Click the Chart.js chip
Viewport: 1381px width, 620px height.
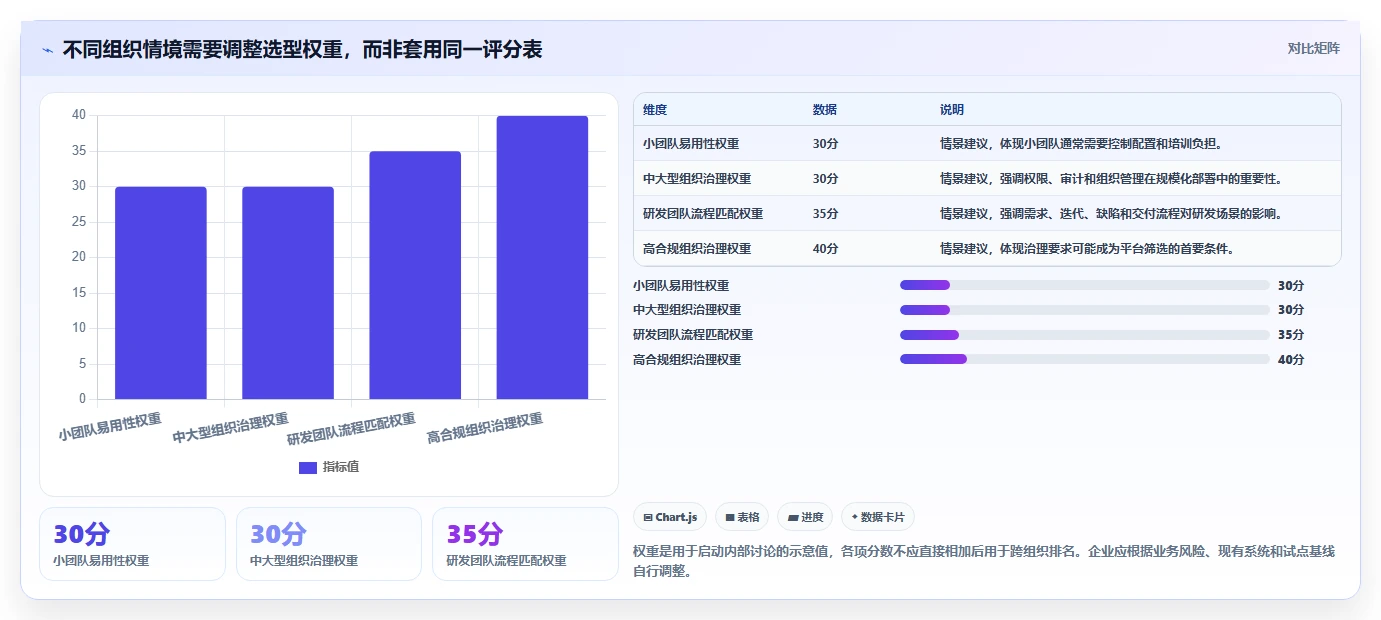(670, 517)
